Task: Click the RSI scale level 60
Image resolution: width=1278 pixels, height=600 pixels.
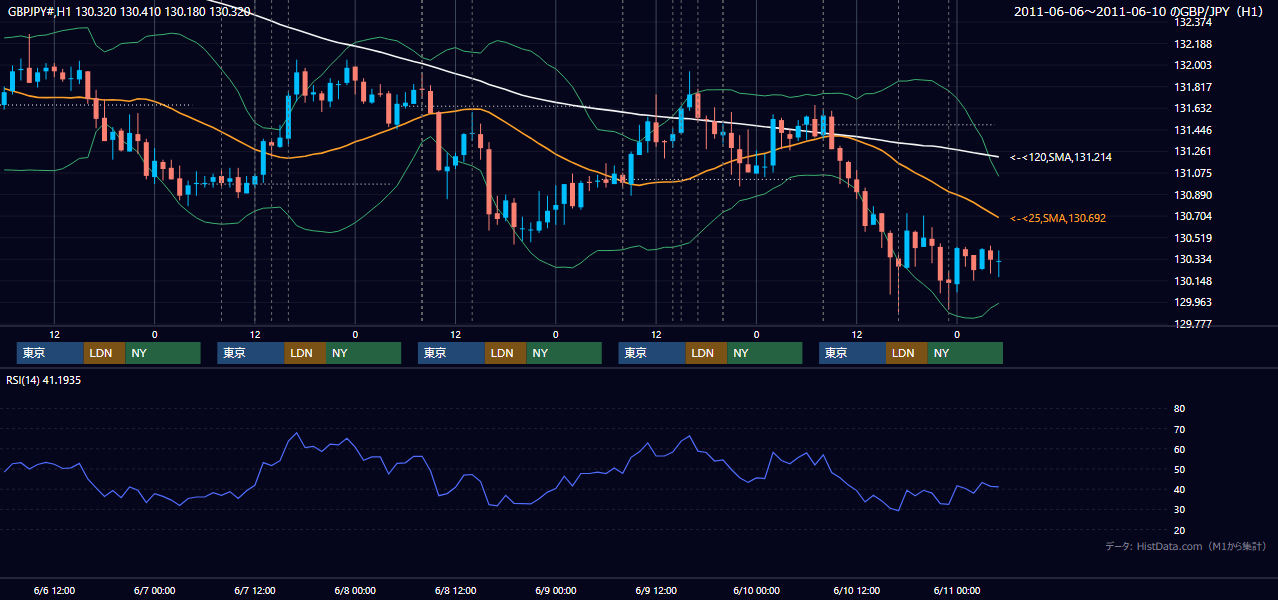Action: click(x=1180, y=450)
